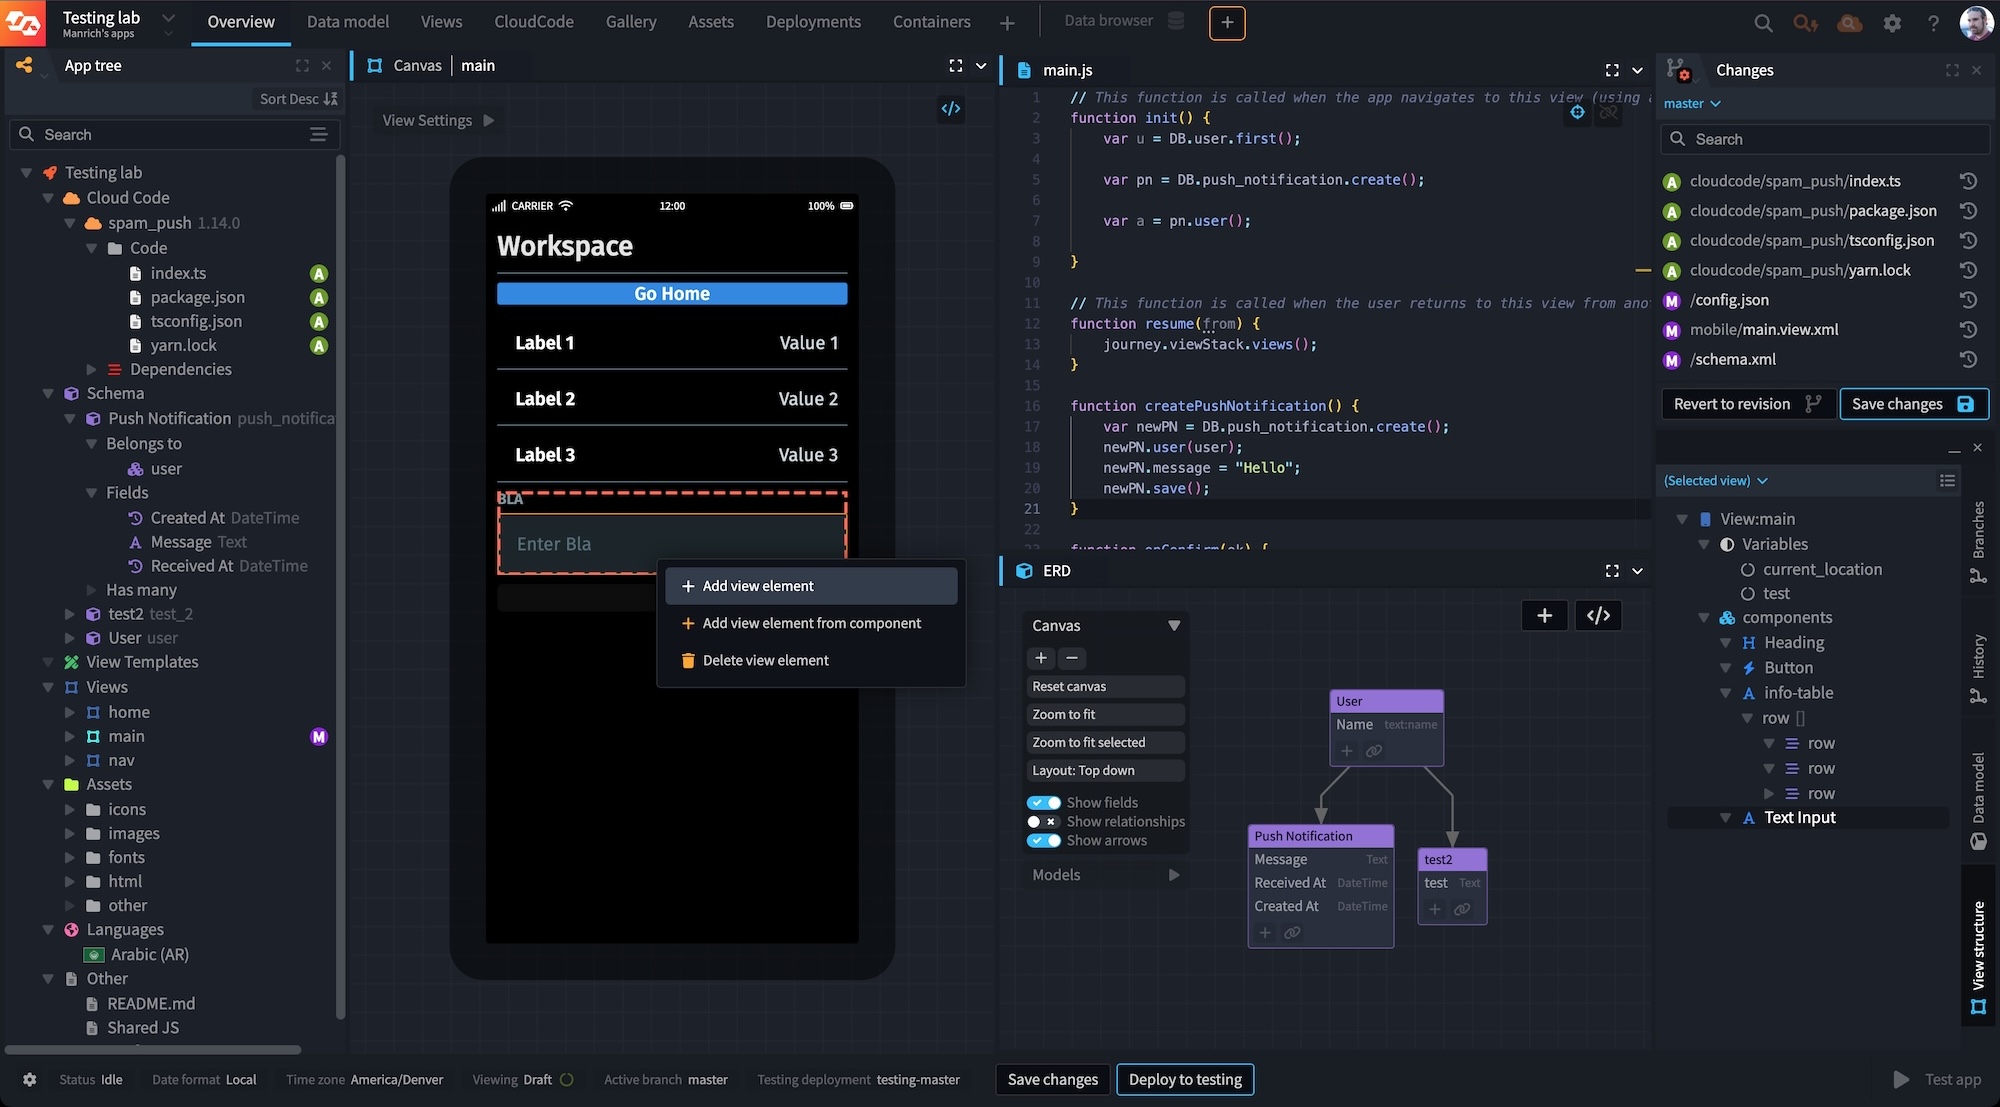The image size is (2000, 1107).
Task: Switch to Data model tab
Action: (x=347, y=22)
